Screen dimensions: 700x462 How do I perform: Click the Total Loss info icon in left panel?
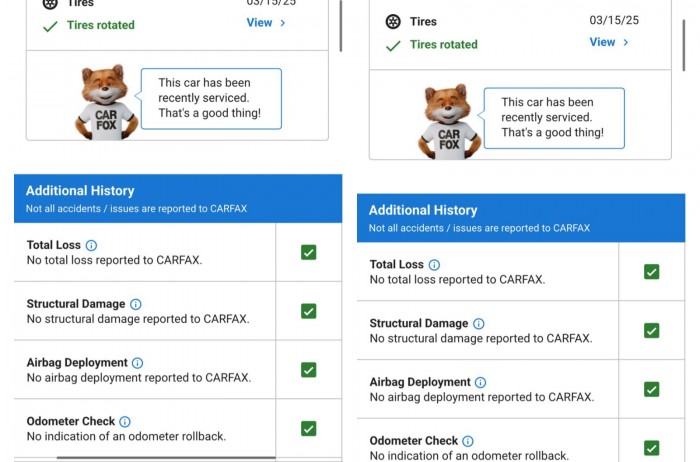coord(91,245)
